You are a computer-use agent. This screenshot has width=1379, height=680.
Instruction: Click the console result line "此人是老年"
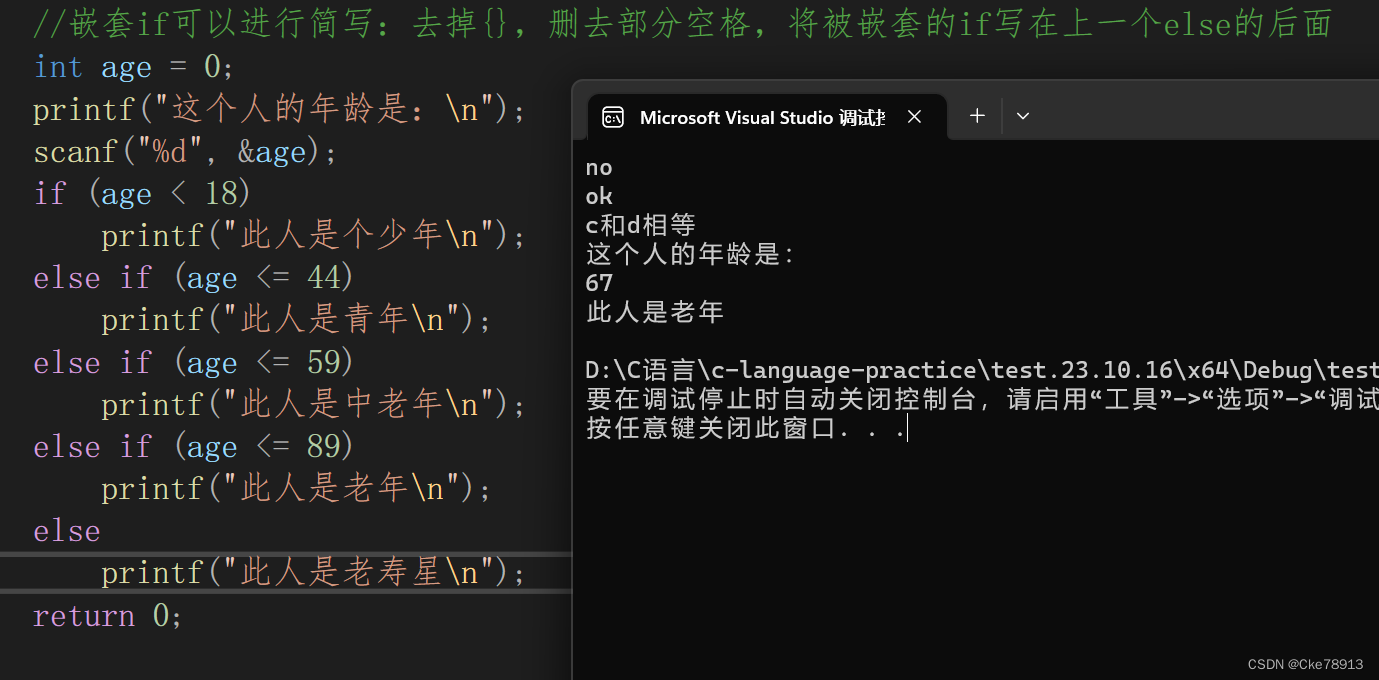pyautogui.click(x=654, y=312)
